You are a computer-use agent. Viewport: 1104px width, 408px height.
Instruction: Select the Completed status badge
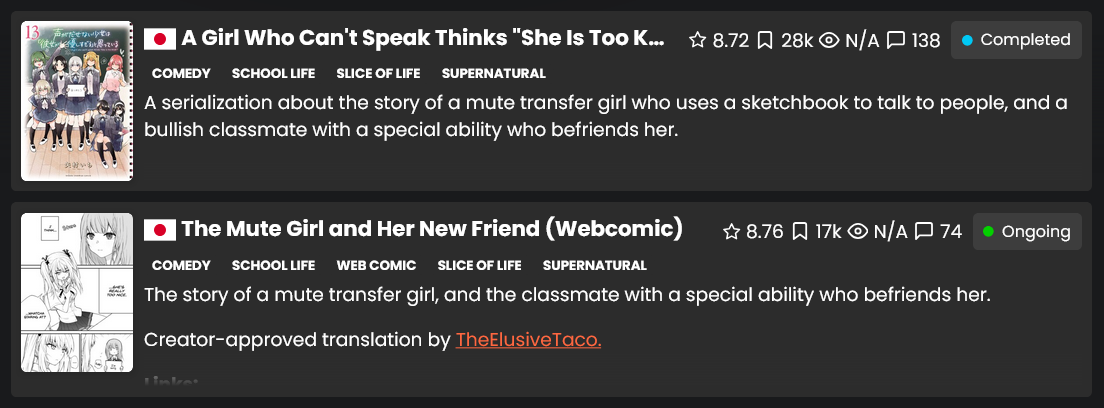coord(1016,40)
